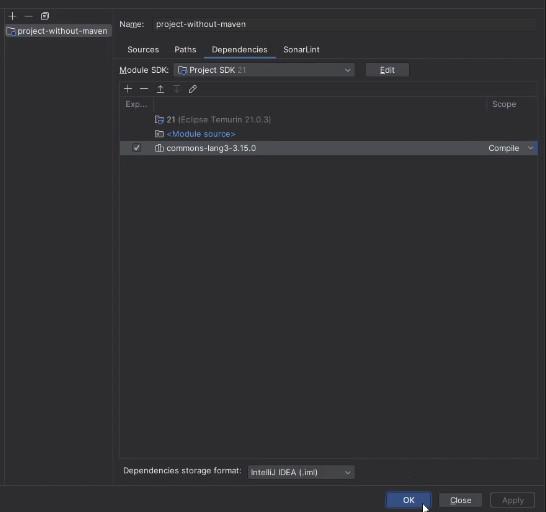The width and height of the screenshot is (546, 512).
Task: Select the 21 Eclipse Temurin SDK row
Action: [x=329, y=119]
